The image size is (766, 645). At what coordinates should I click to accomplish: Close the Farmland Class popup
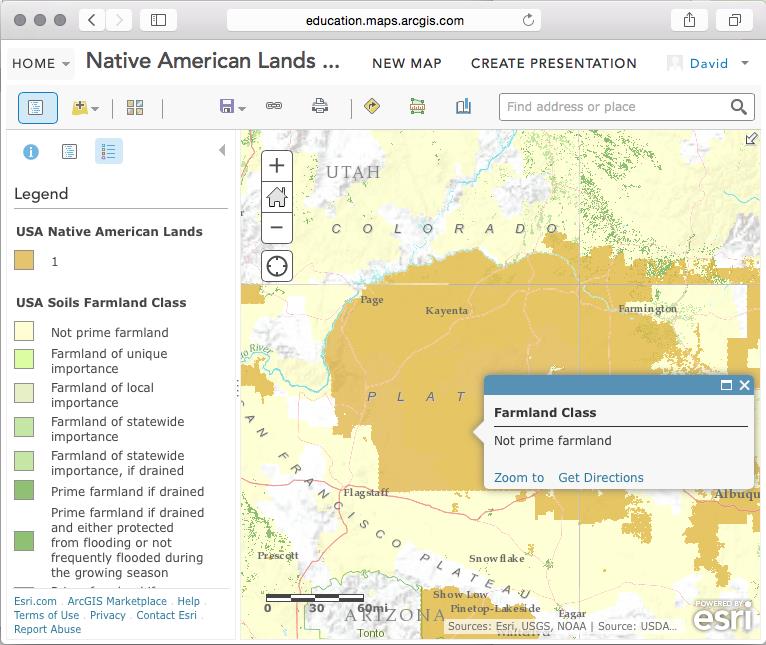pos(745,385)
